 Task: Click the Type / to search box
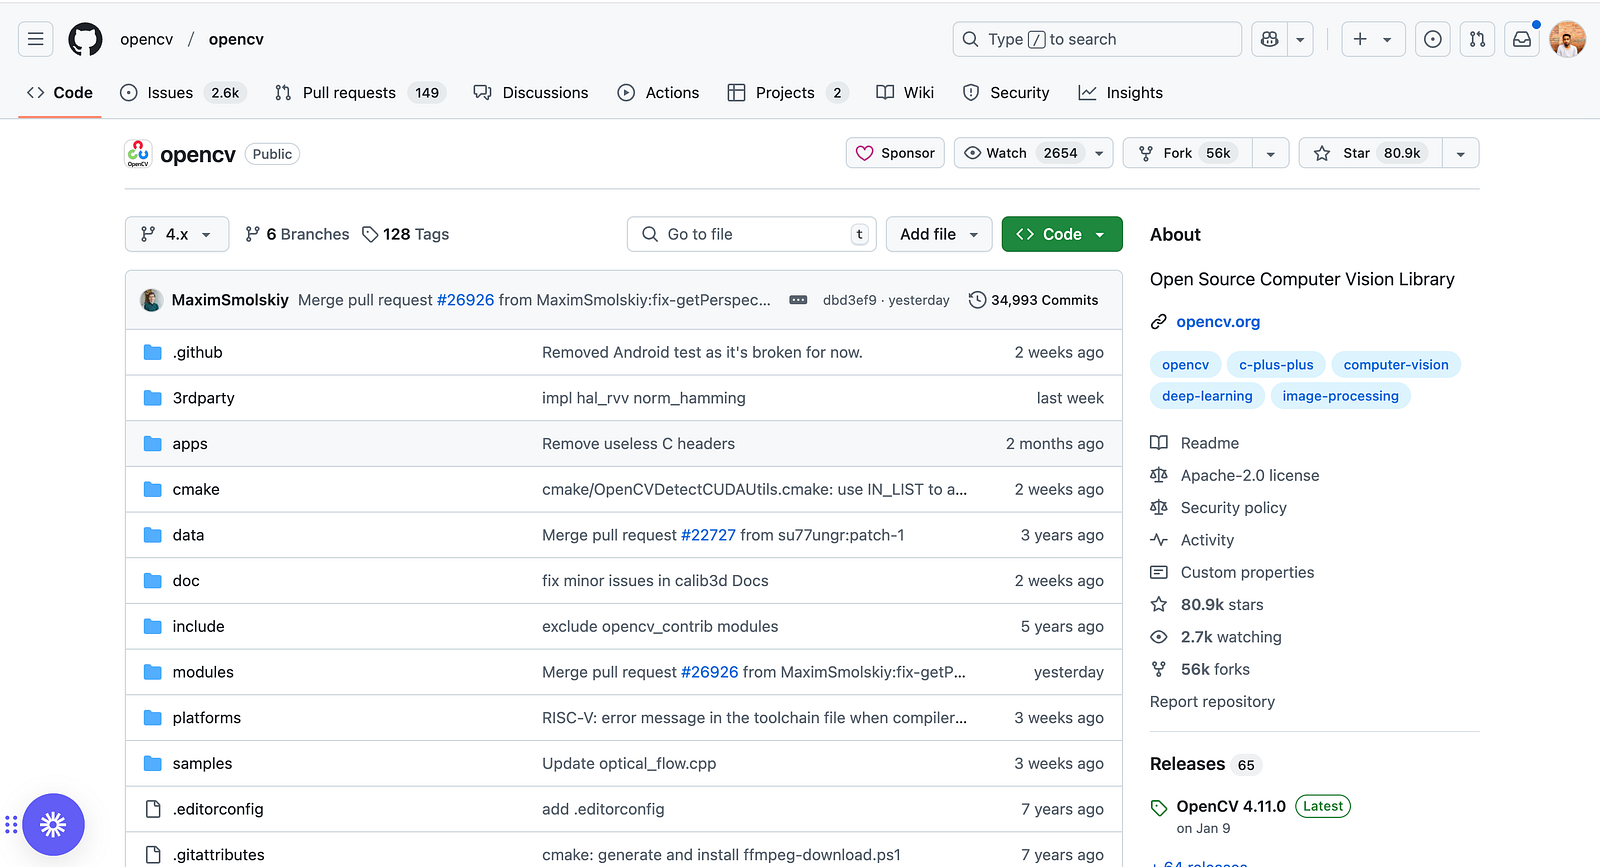pos(1097,39)
